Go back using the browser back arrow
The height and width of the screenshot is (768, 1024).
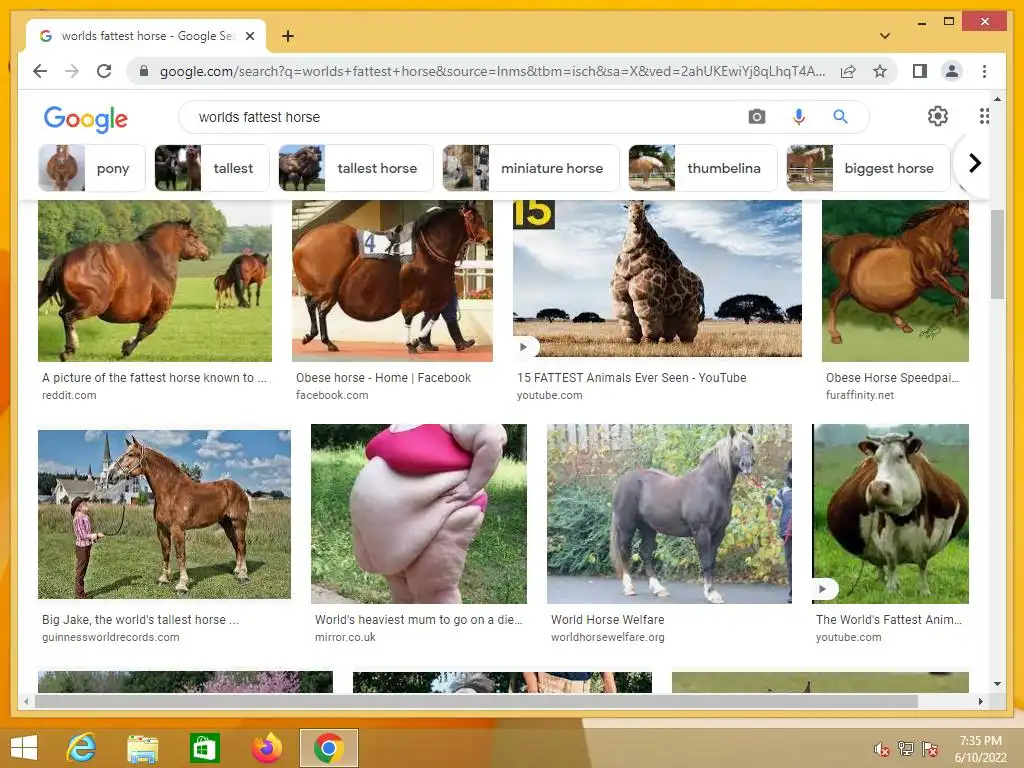40,71
